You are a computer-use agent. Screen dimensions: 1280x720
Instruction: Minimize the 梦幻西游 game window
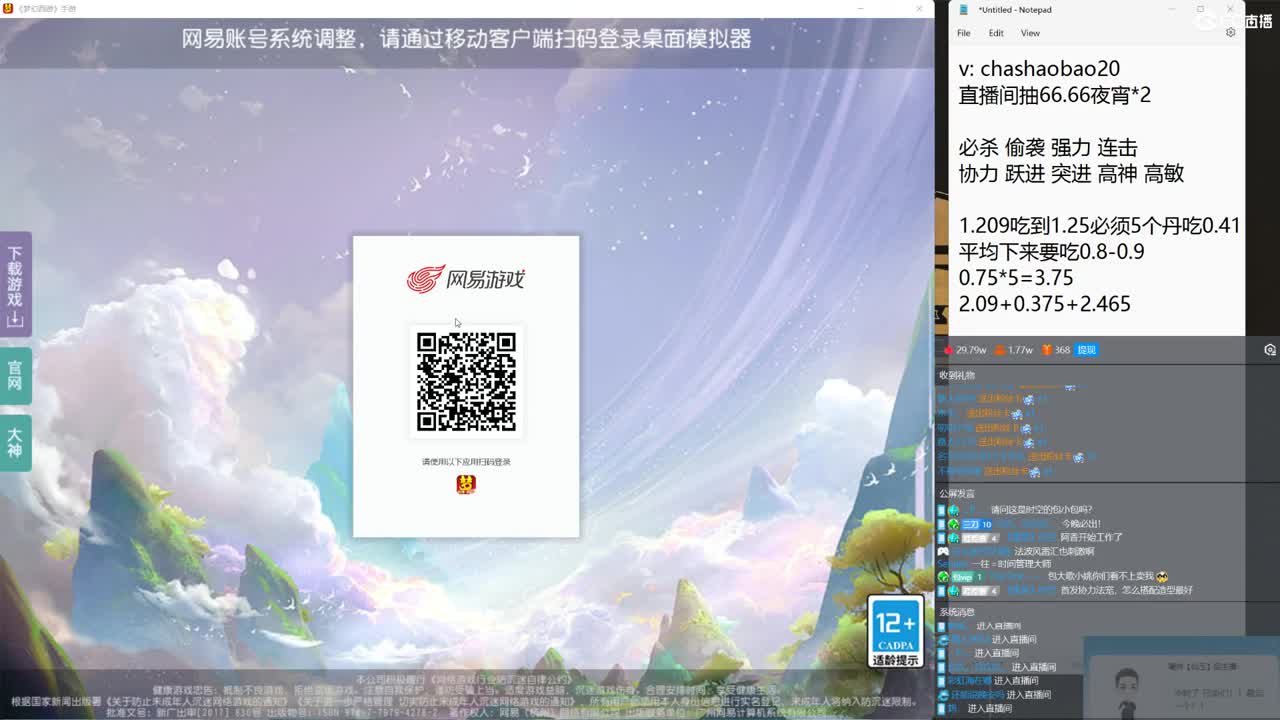pyautogui.click(x=862, y=9)
